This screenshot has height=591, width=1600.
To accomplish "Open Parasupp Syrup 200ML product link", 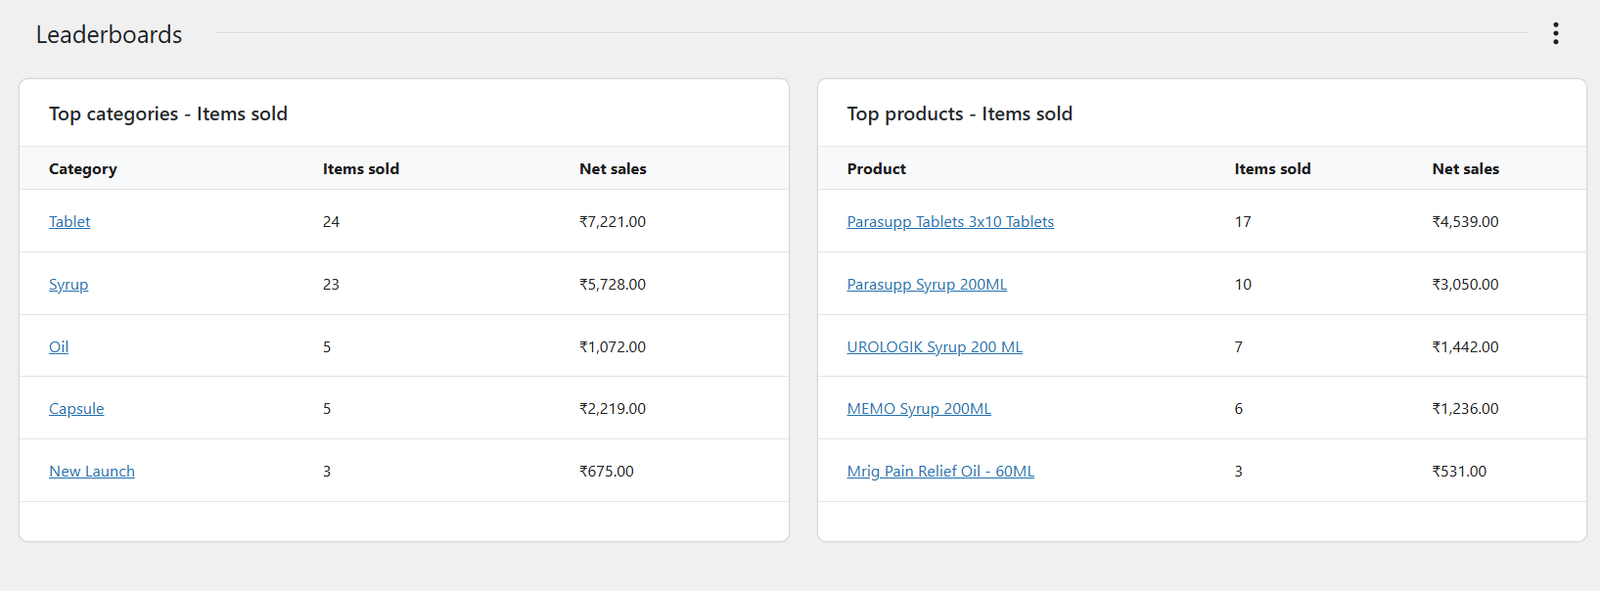I will click(927, 285).
